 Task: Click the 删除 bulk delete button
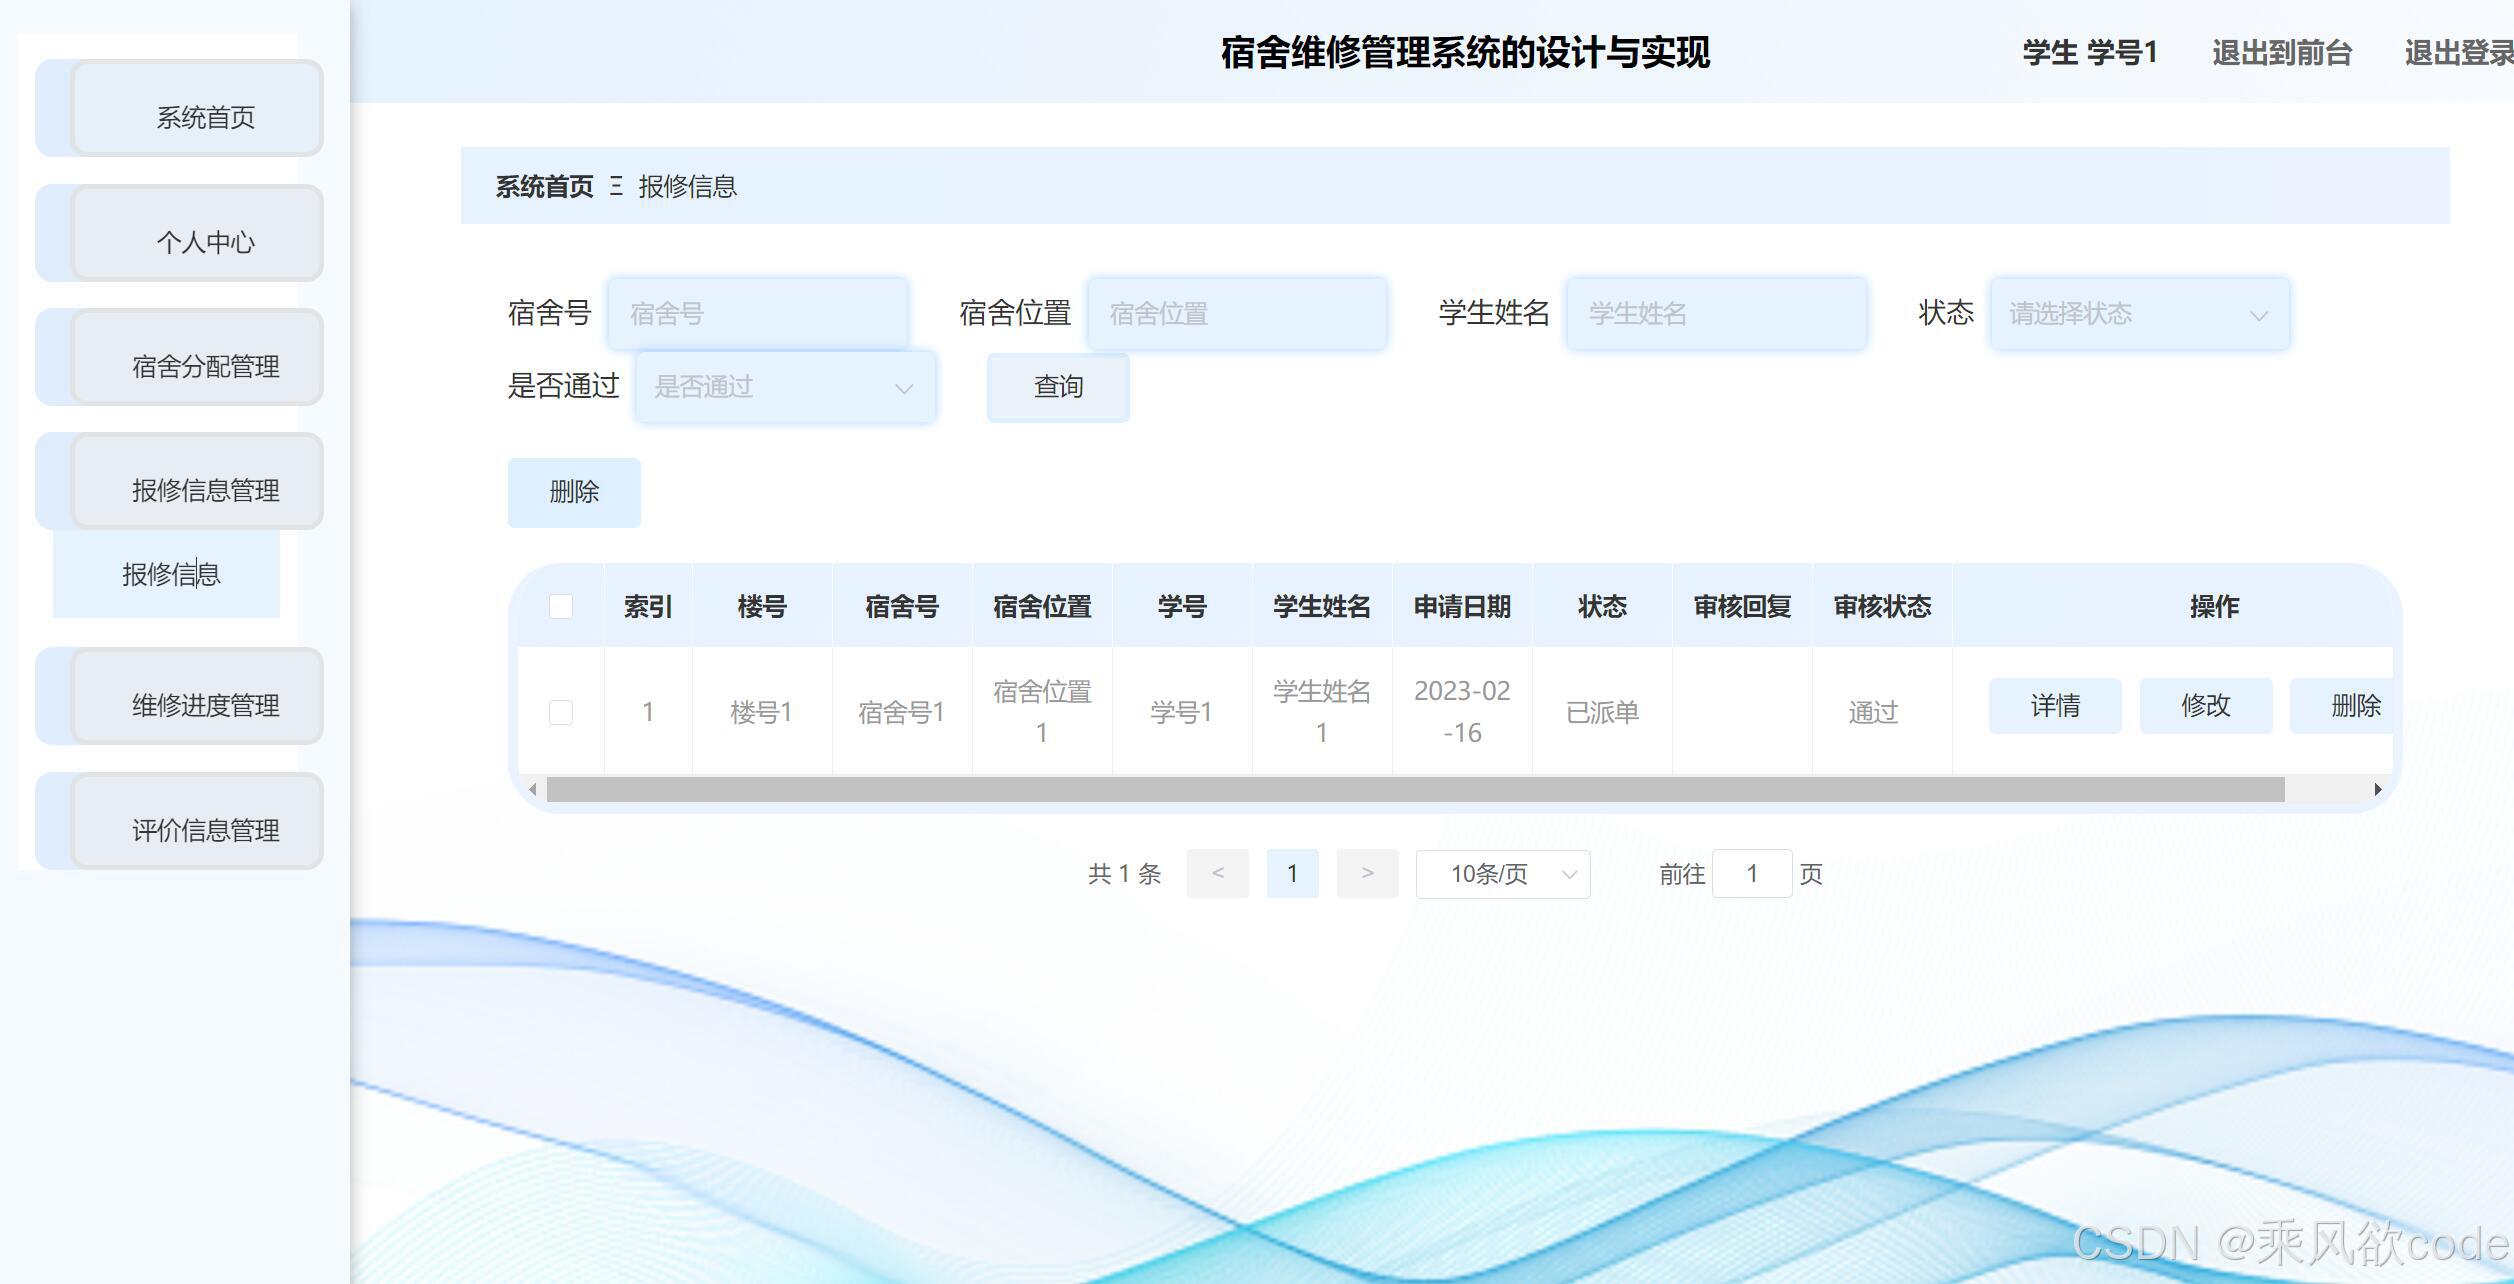click(x=574, y=492)
